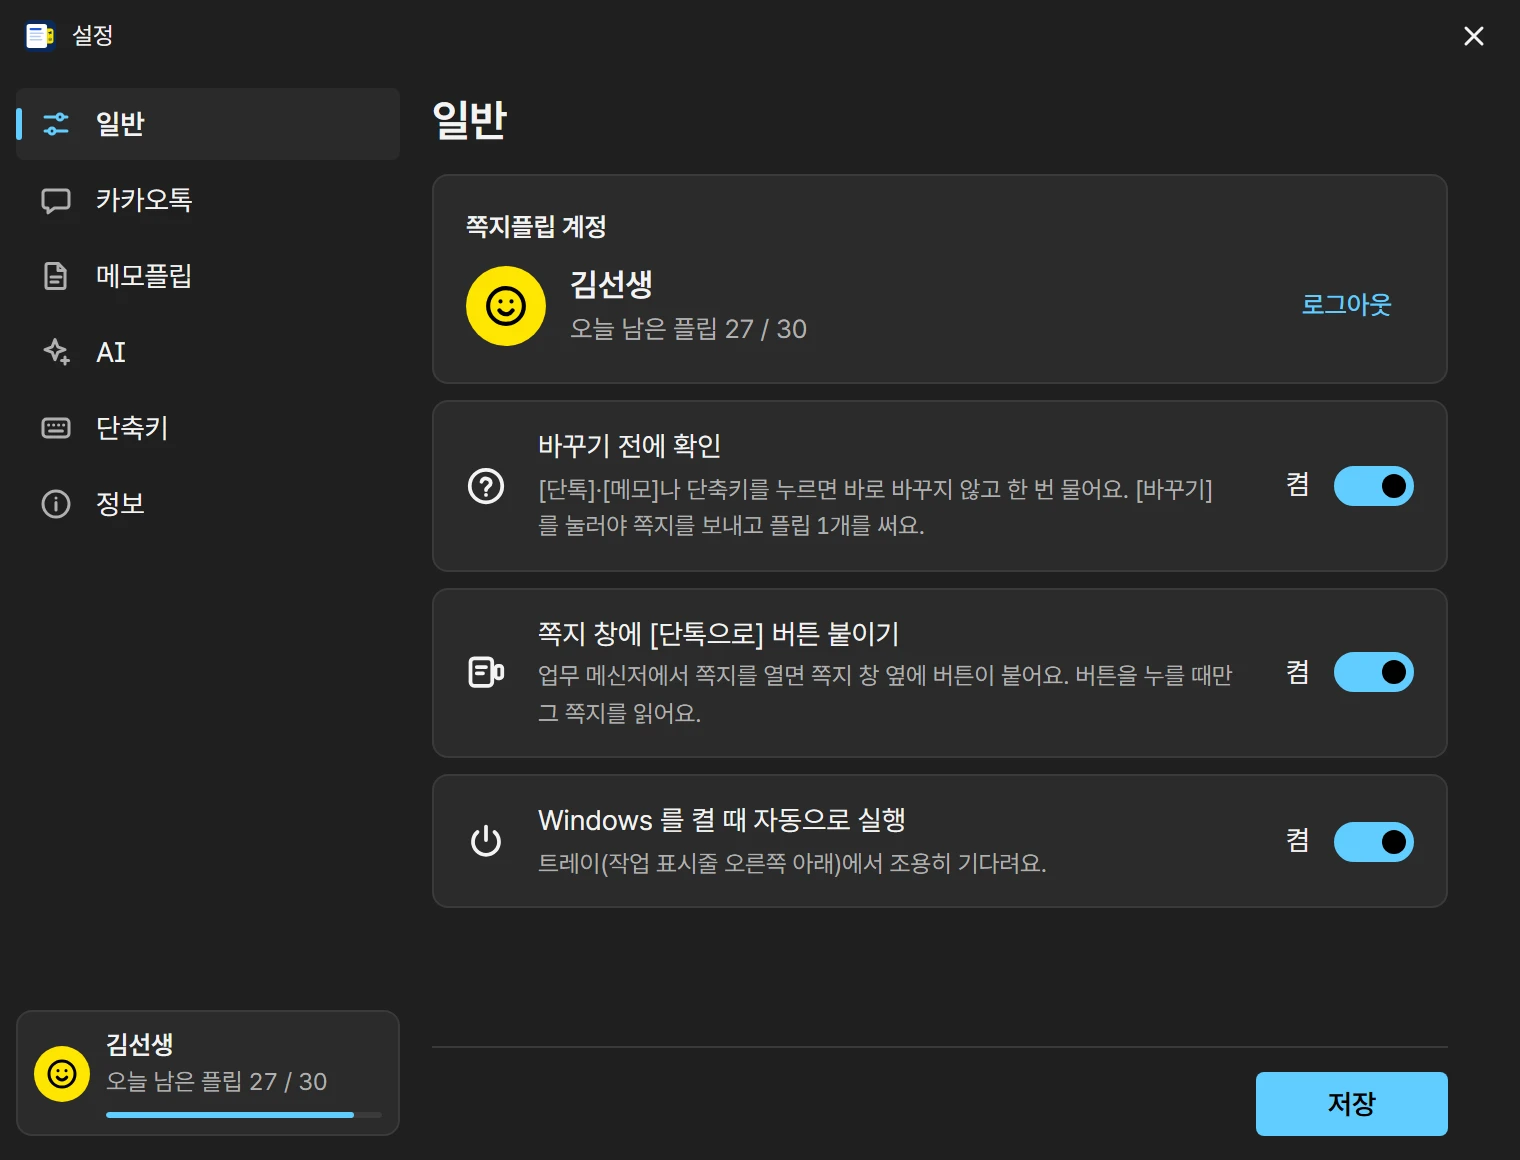Open the 메모플립 settings tab
The width and height of the screenshot is (1520, 1160).
208,276
